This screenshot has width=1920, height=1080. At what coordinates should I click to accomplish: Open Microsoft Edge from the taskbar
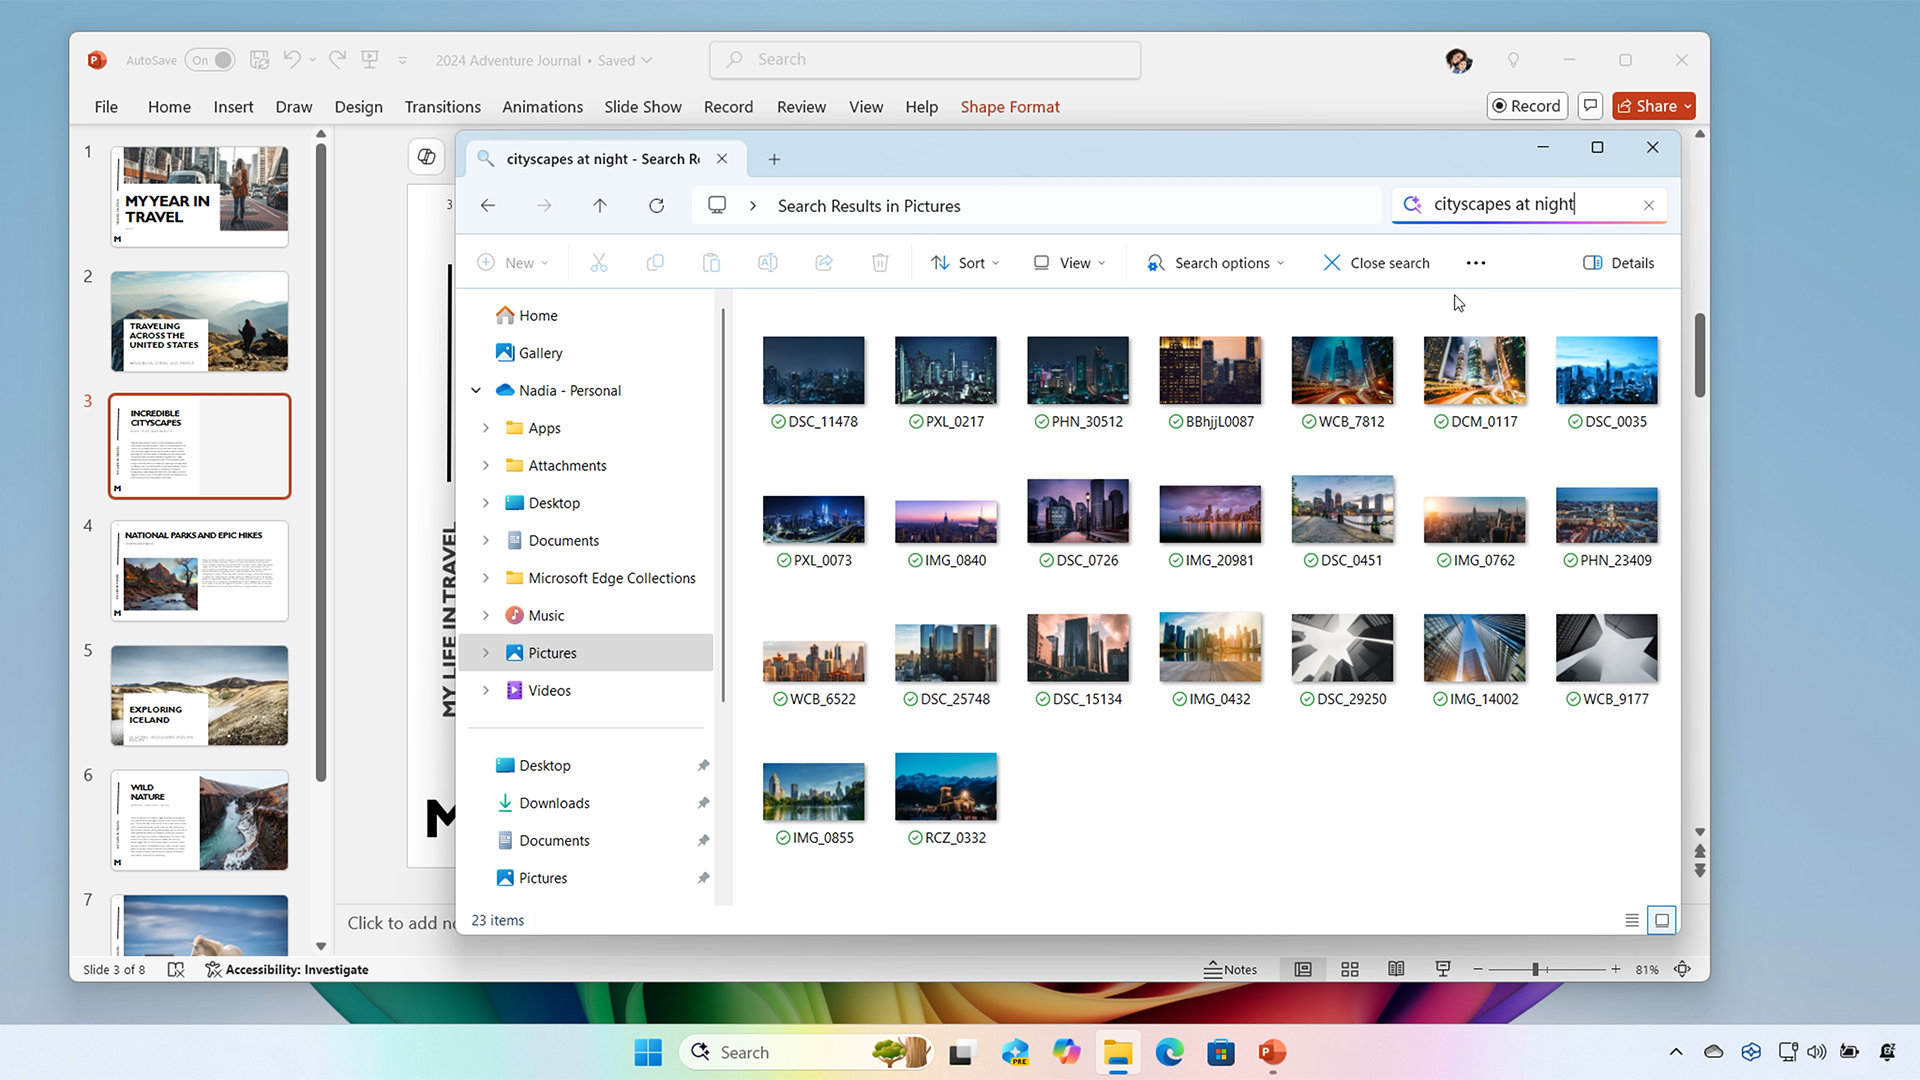tap(1169, 1052)
